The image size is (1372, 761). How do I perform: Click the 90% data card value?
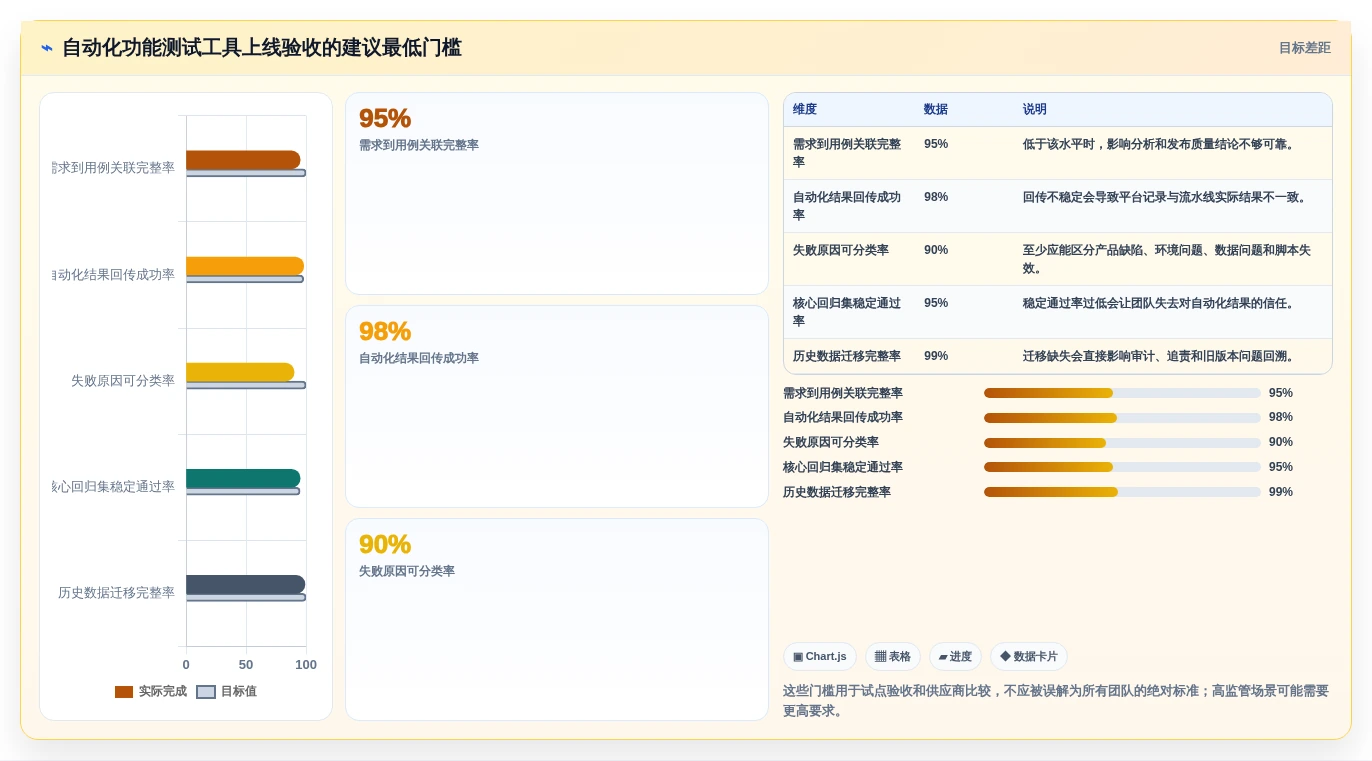pyautogui.click(x=385, y=544)
